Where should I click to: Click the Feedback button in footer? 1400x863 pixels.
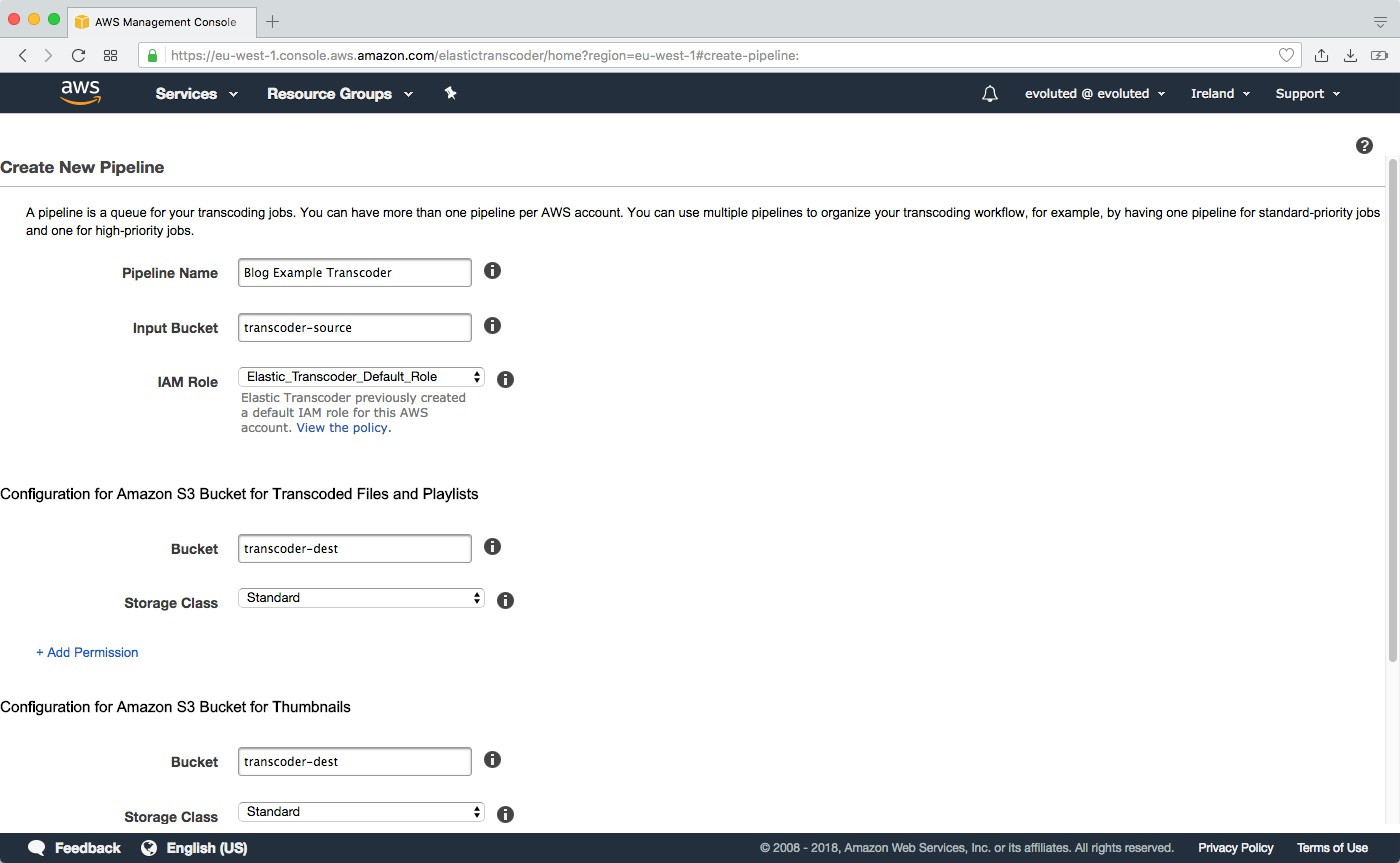coord(75,848)
